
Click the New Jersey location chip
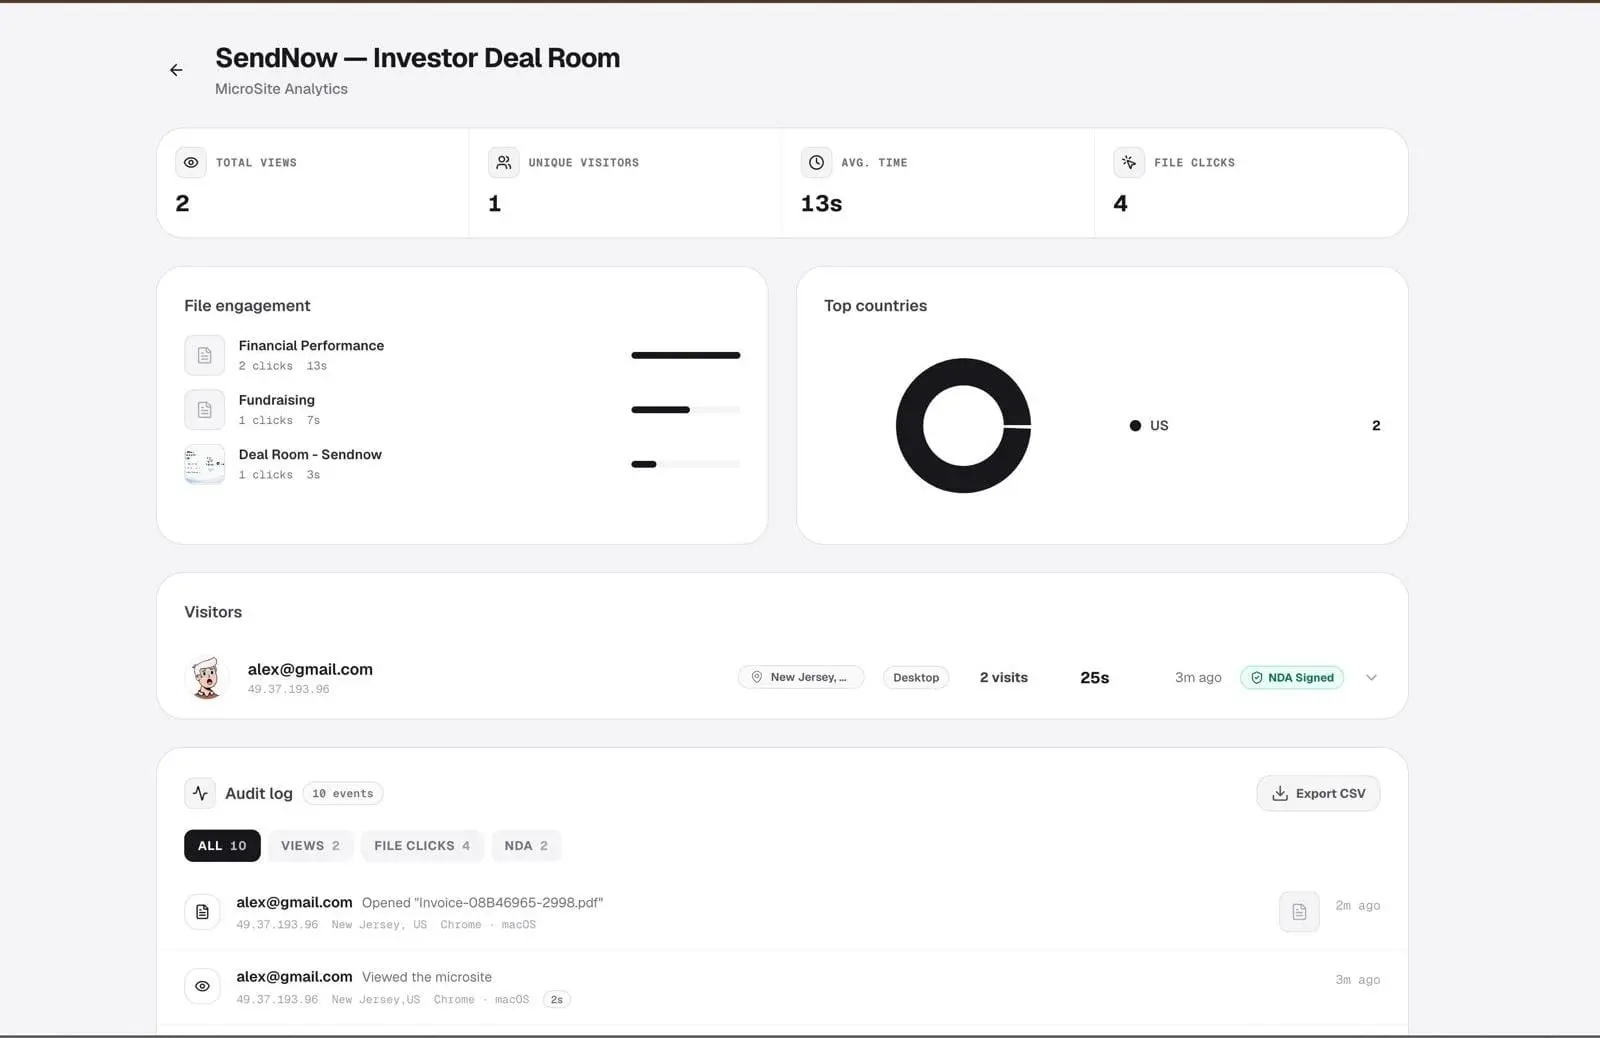tap(801, 677)
